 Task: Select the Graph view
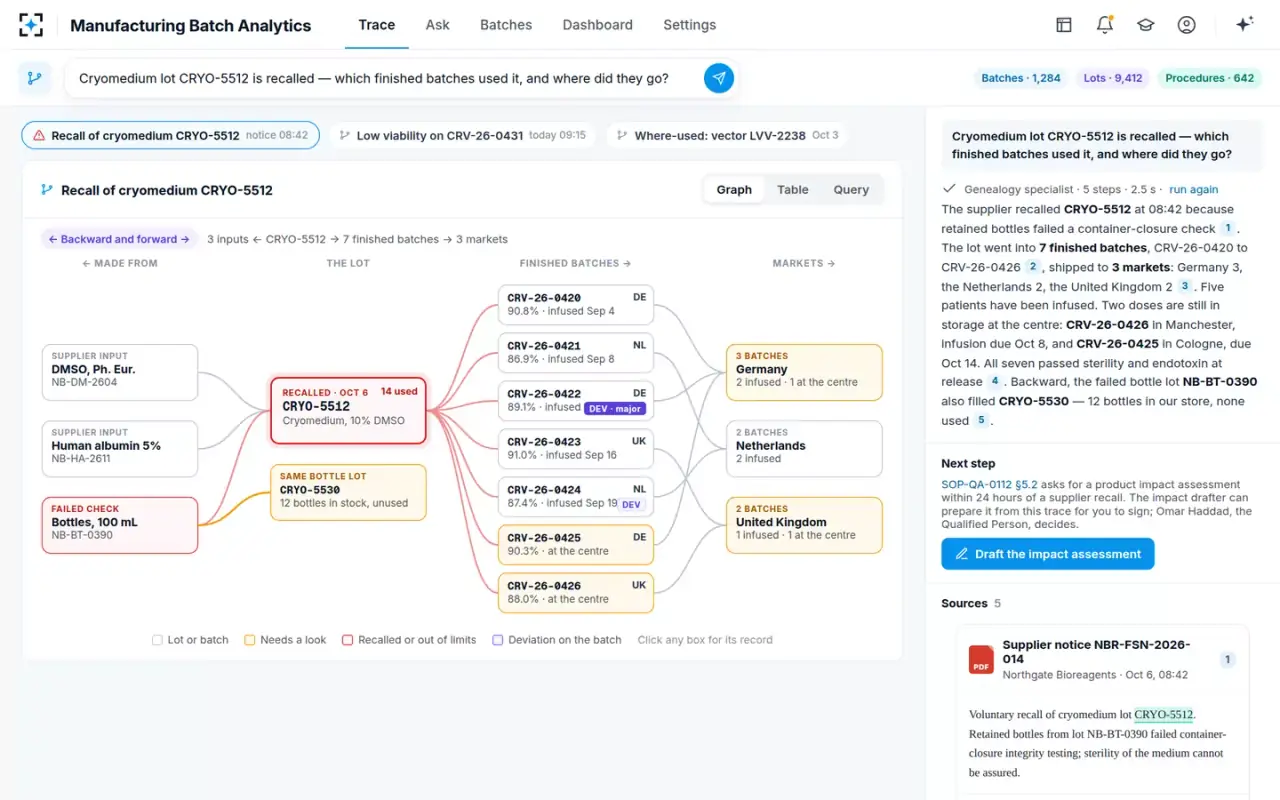pos(734,190)
